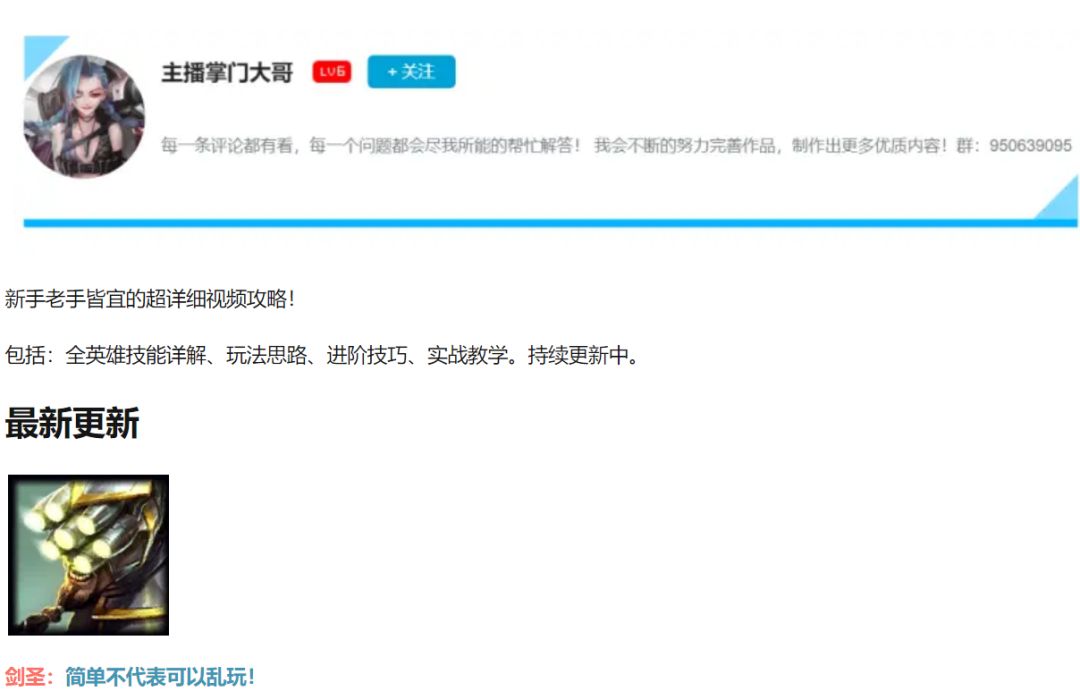Screen dimensions: 1080x691
Task: Select the 最新更新 heading
Action: click(x=72, y=423)
